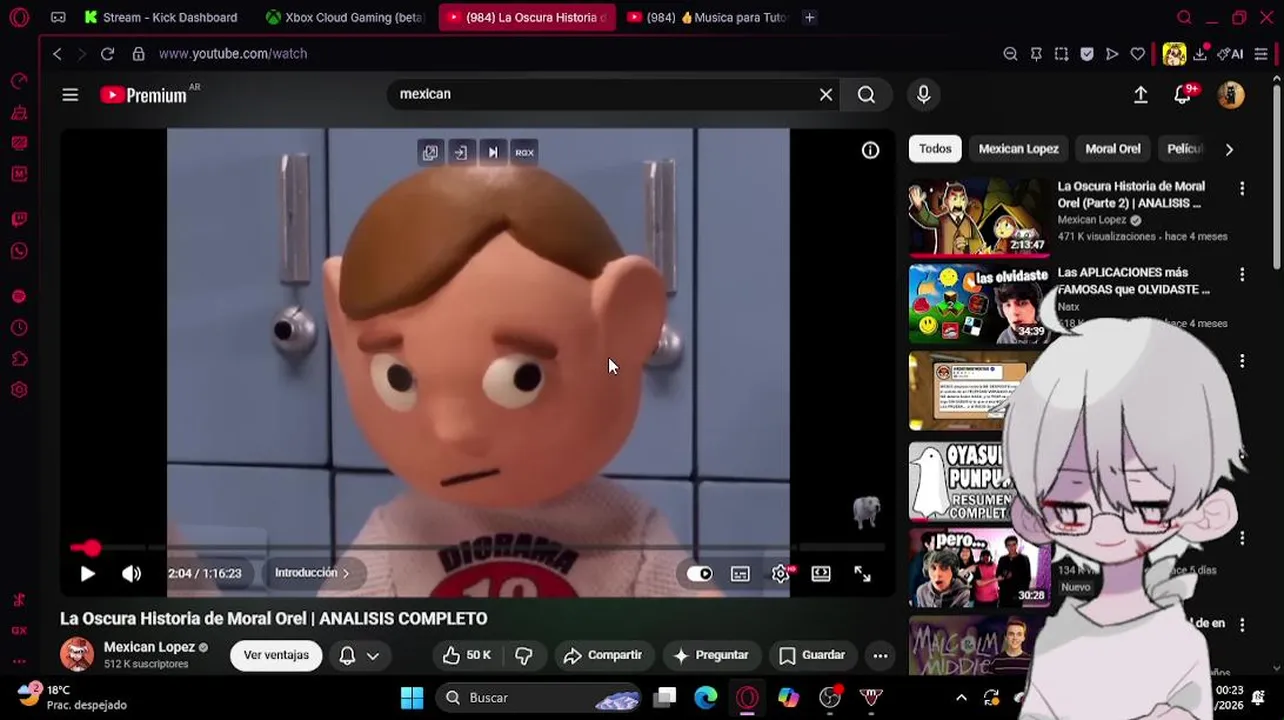
Task: Open Opera easy setup menu icon
Action: (x=1262, y=54)
